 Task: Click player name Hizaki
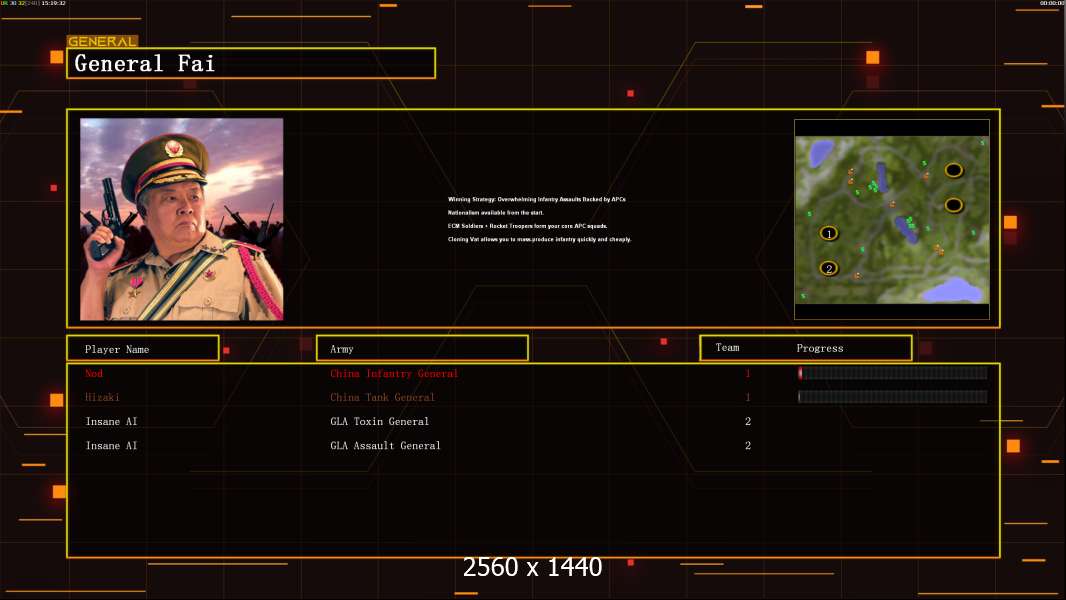click(x=102, y=398)
